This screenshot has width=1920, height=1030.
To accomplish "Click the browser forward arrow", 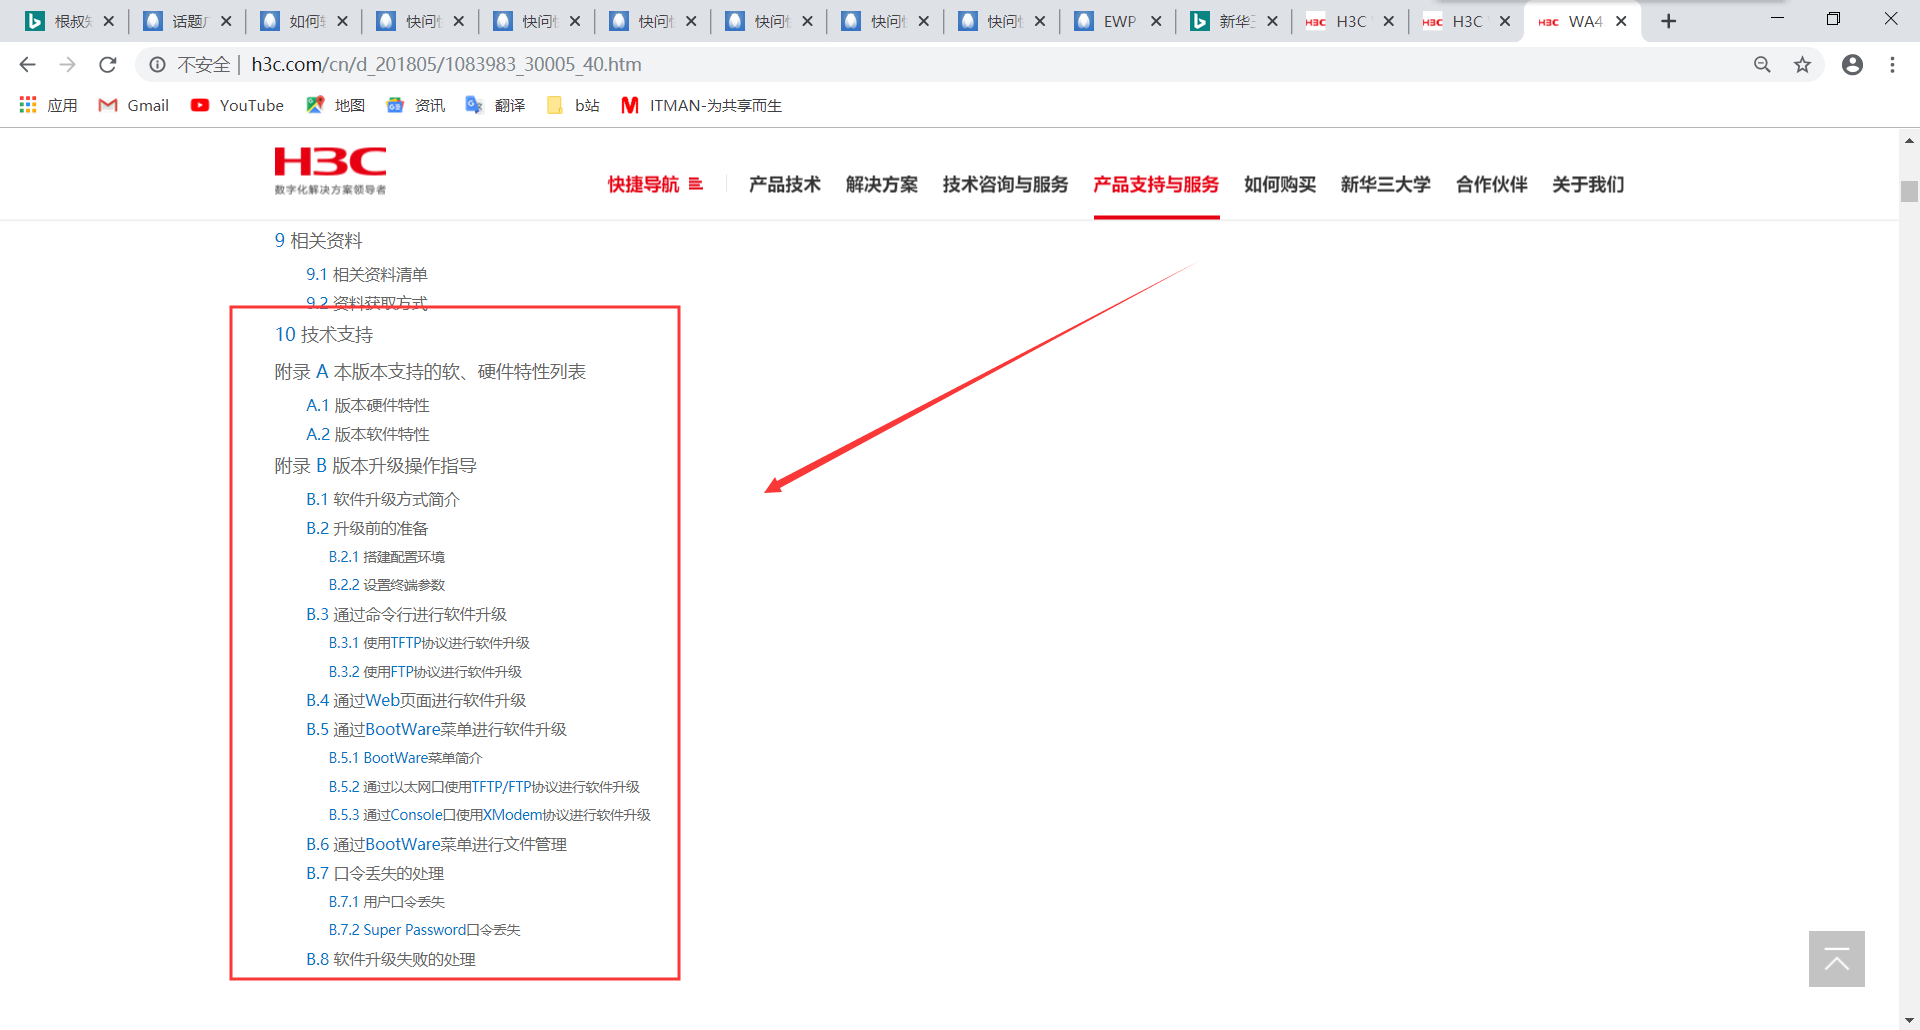I will pyautogui.click(x=67, y=65).
